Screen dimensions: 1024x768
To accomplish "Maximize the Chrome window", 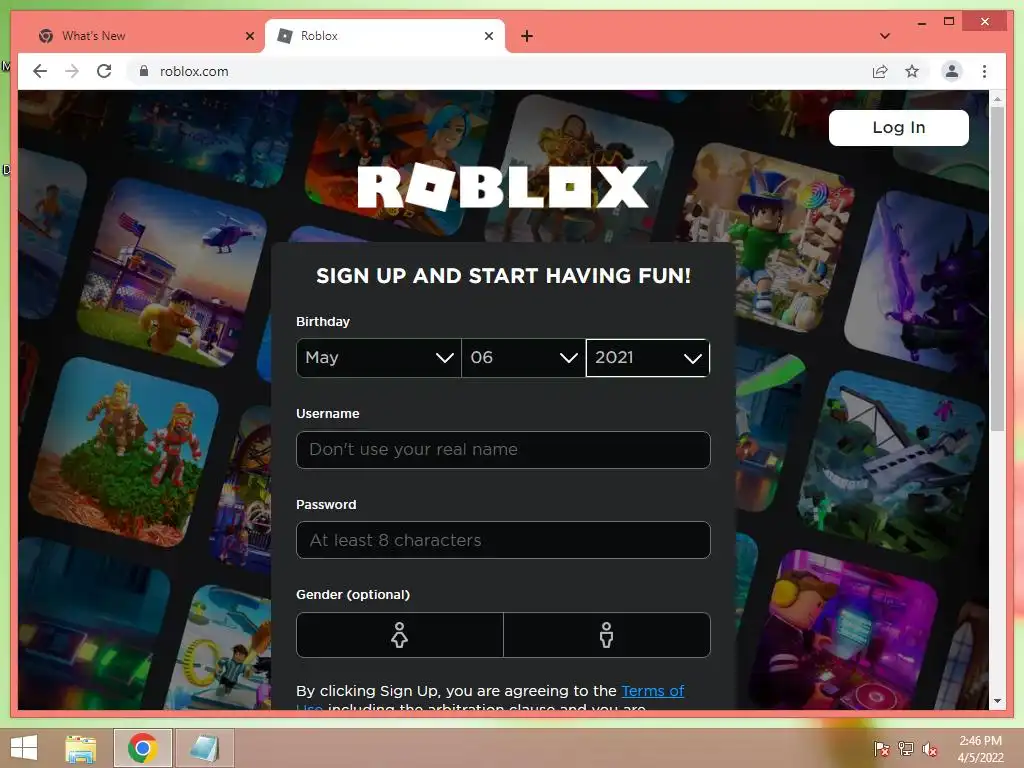I will tap(949, 22).
